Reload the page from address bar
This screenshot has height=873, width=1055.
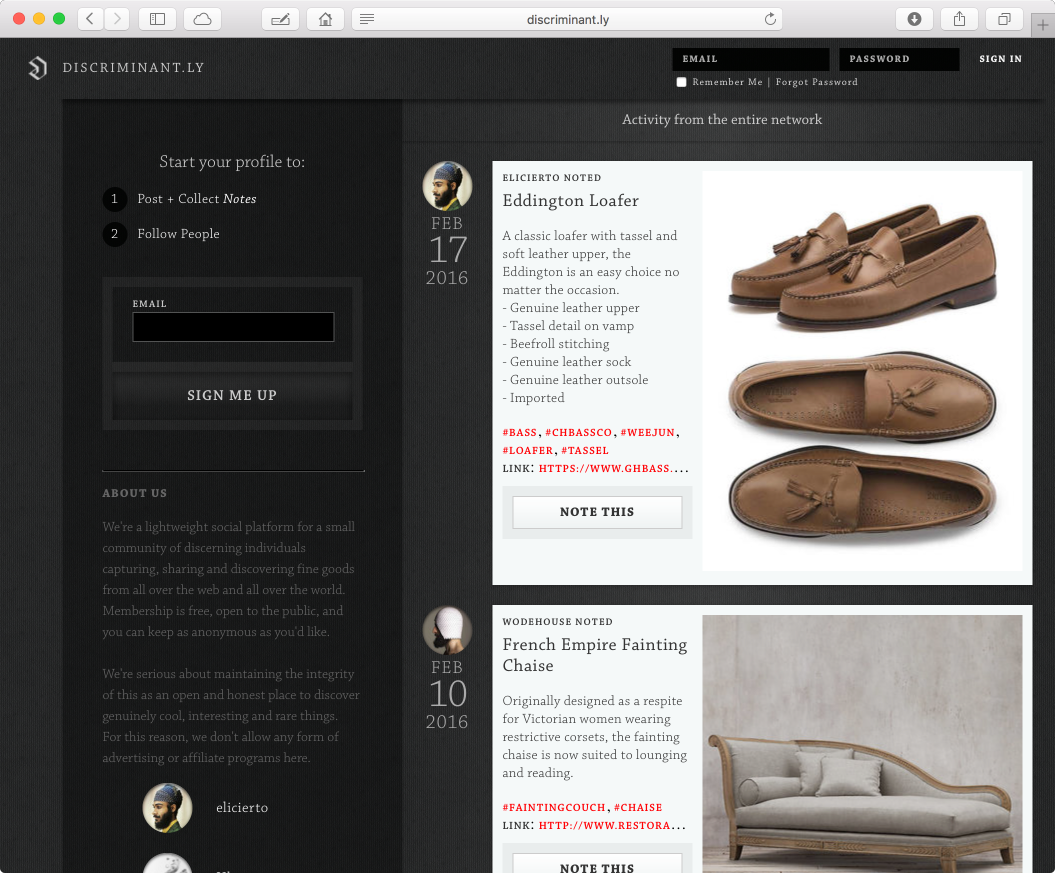coord(769,19)
